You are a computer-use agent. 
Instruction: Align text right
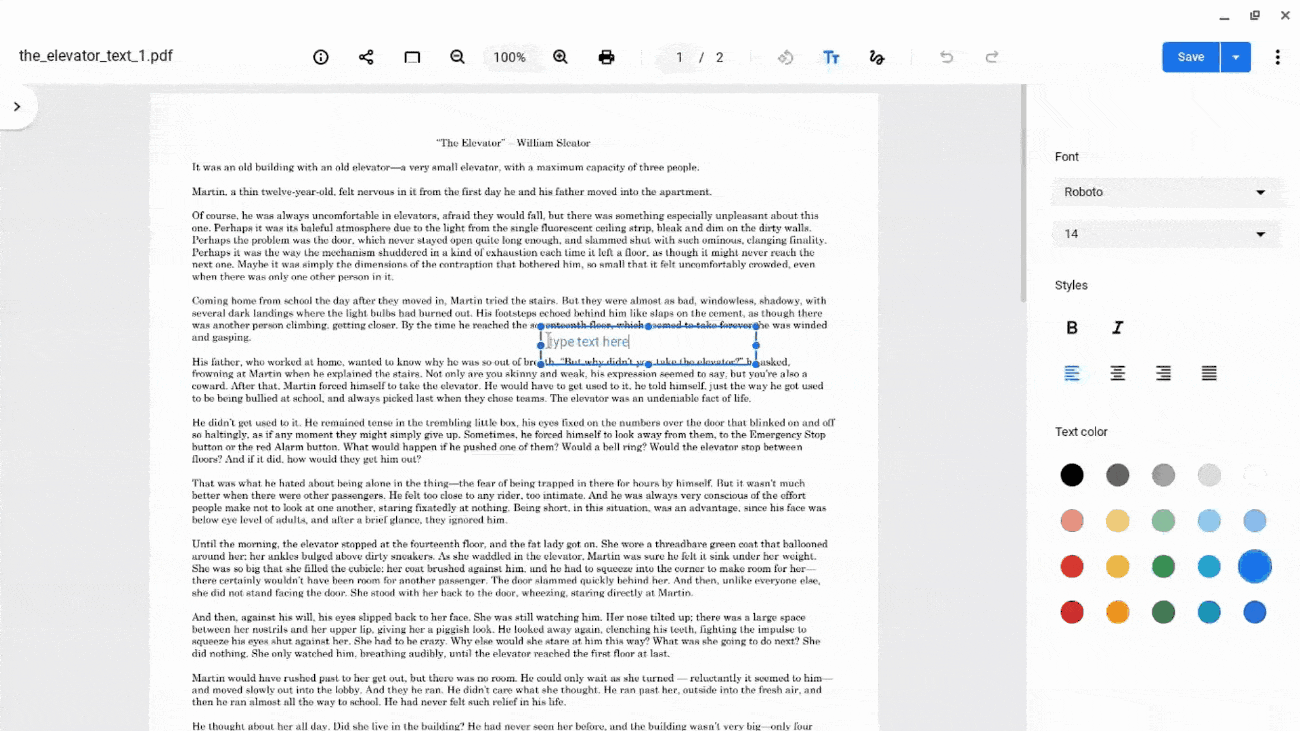pyautogui.click(x=1163, y=373)
